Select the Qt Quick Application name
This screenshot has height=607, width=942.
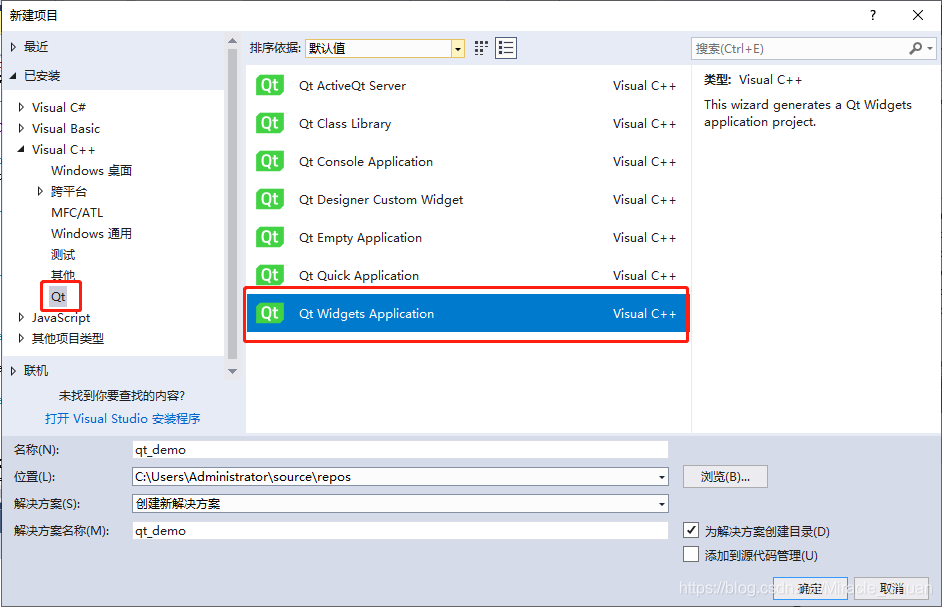[359, 275]
